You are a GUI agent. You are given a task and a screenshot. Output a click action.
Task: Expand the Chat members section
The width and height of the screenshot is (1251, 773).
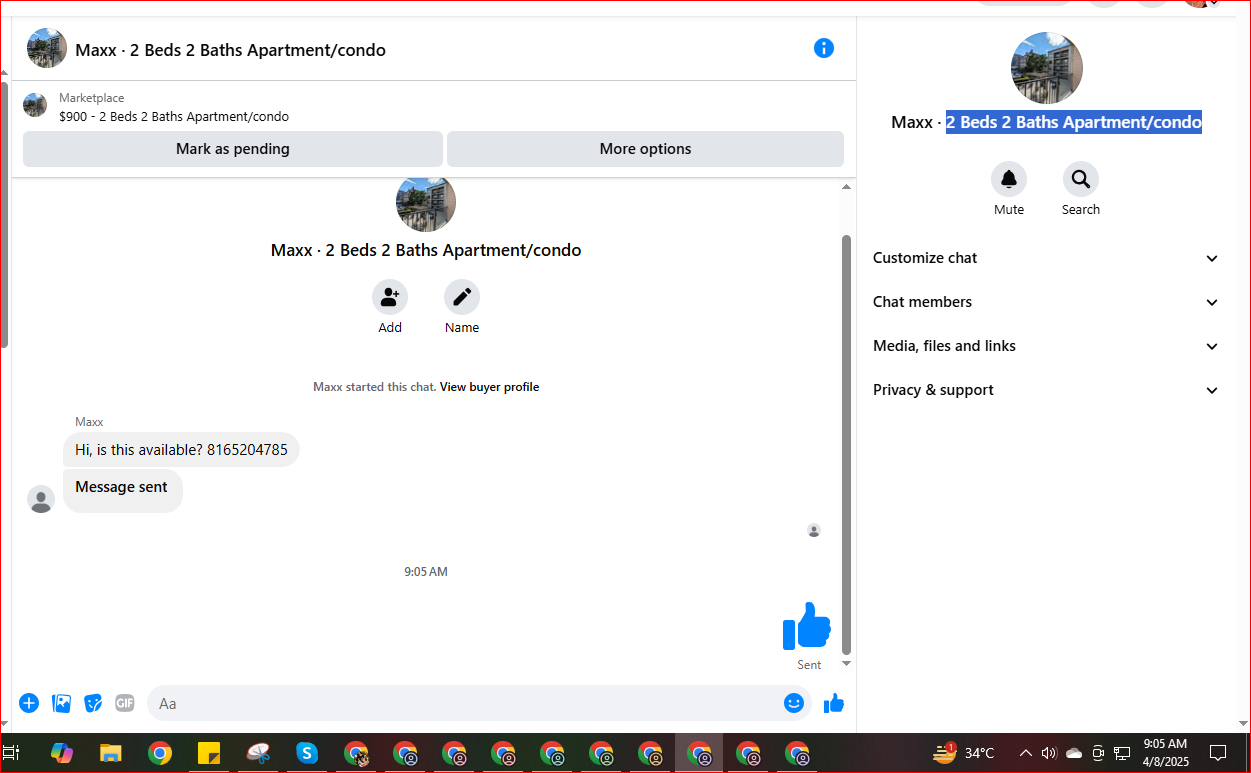click(x=1047, y=302)
